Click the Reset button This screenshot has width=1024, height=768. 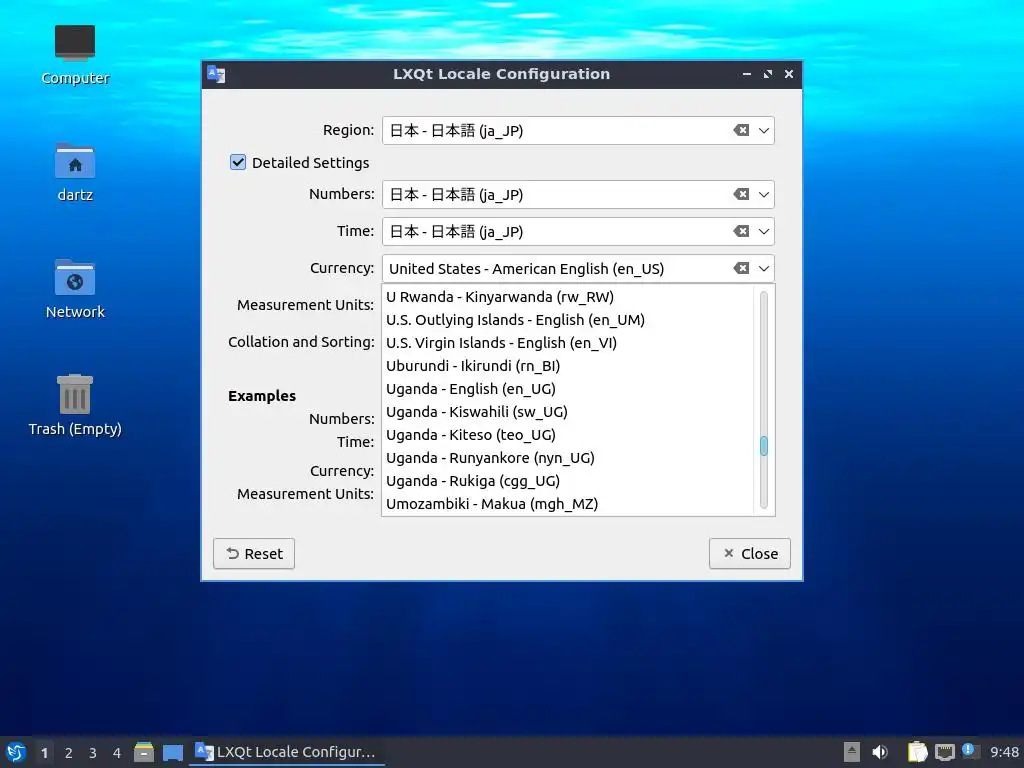pyautogui.click(x=254, y=554)
